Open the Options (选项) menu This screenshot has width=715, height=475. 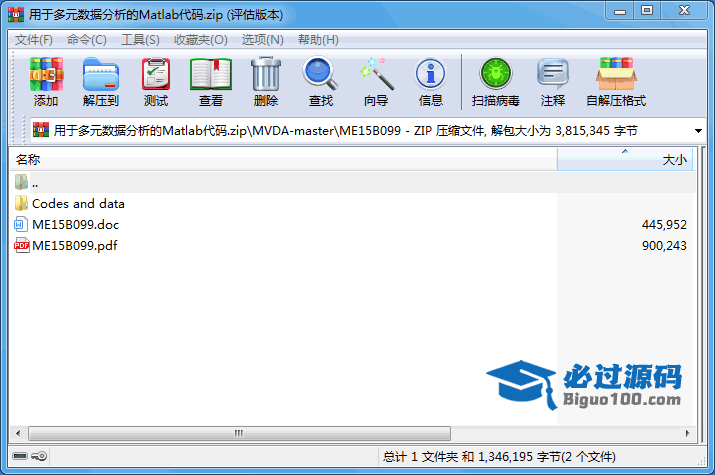[263, 40]
